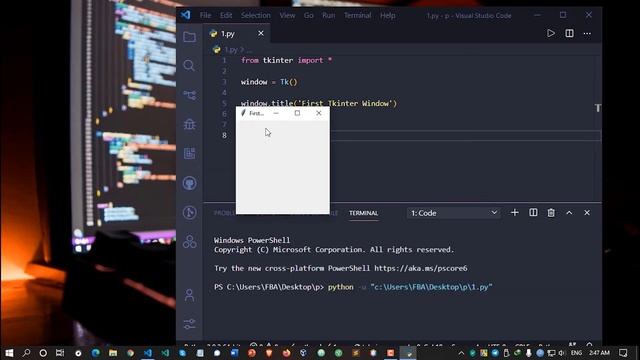Click the python command in terminal
This screenshot has width=640, height=360.
(341, 287)
